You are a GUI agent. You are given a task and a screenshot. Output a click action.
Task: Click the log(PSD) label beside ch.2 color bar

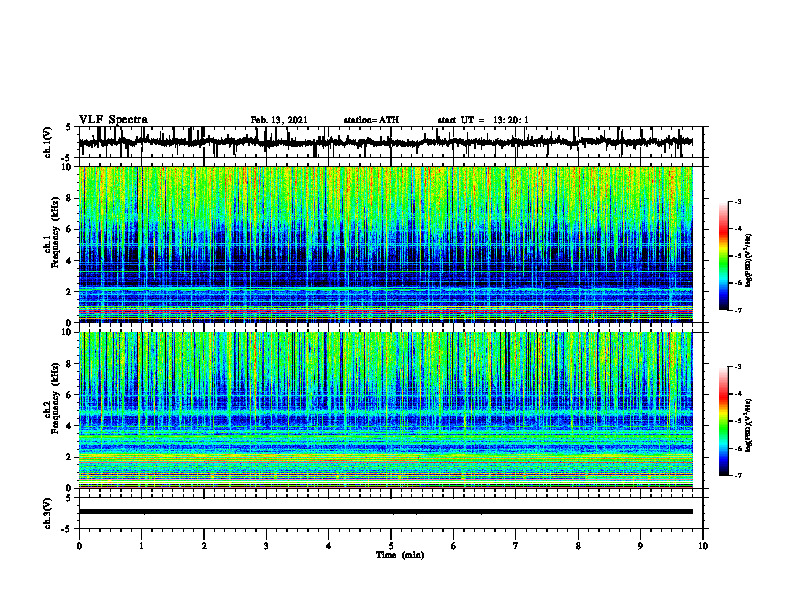(x=749, y=426)
